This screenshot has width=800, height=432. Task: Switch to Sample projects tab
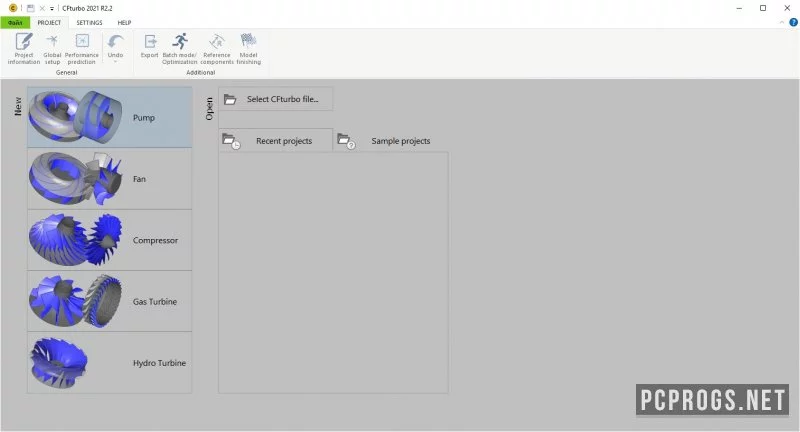click(390, 141)
